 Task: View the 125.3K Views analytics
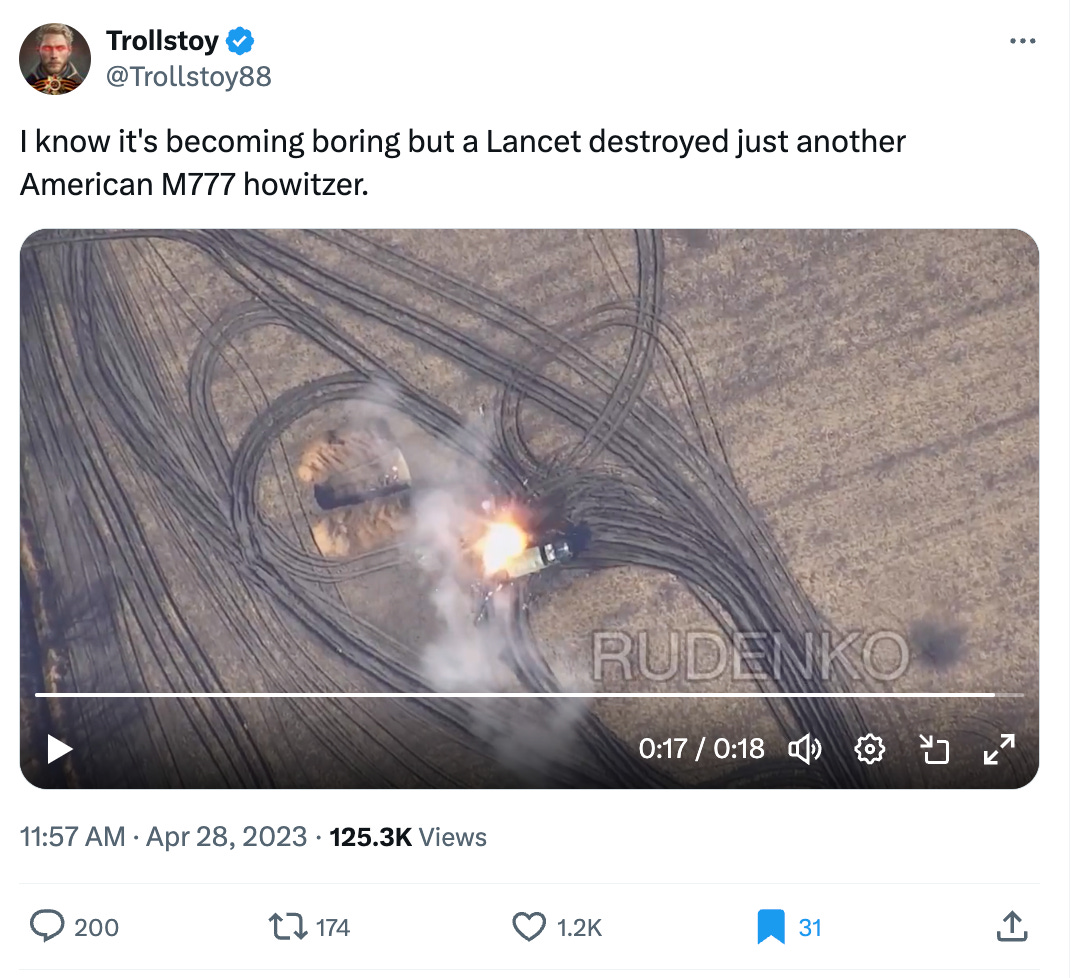click(x=408, y=837)
